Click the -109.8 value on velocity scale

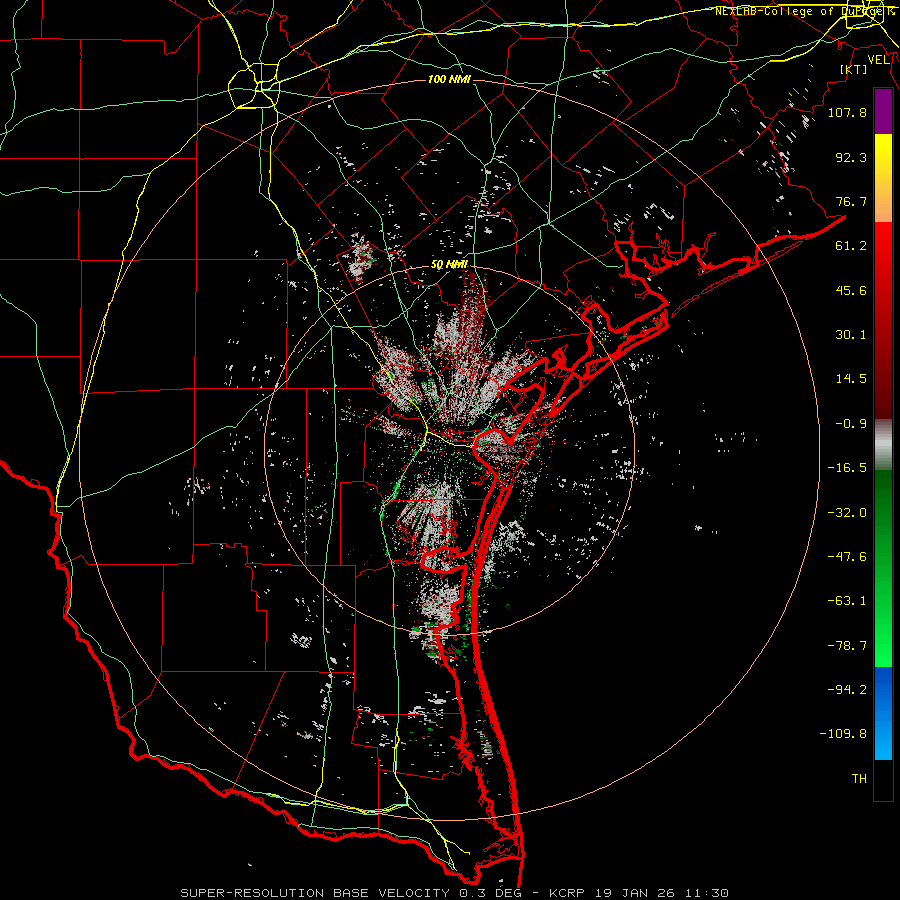coord(843,734)
